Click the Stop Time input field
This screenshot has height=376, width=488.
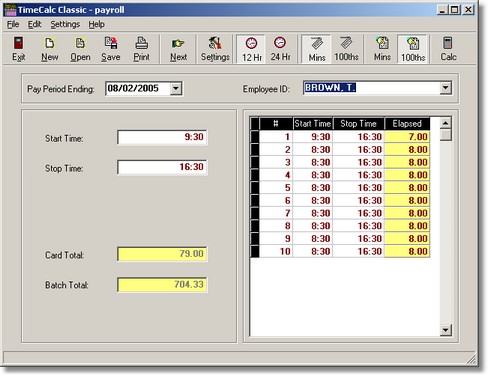click(x=162, y=167)
